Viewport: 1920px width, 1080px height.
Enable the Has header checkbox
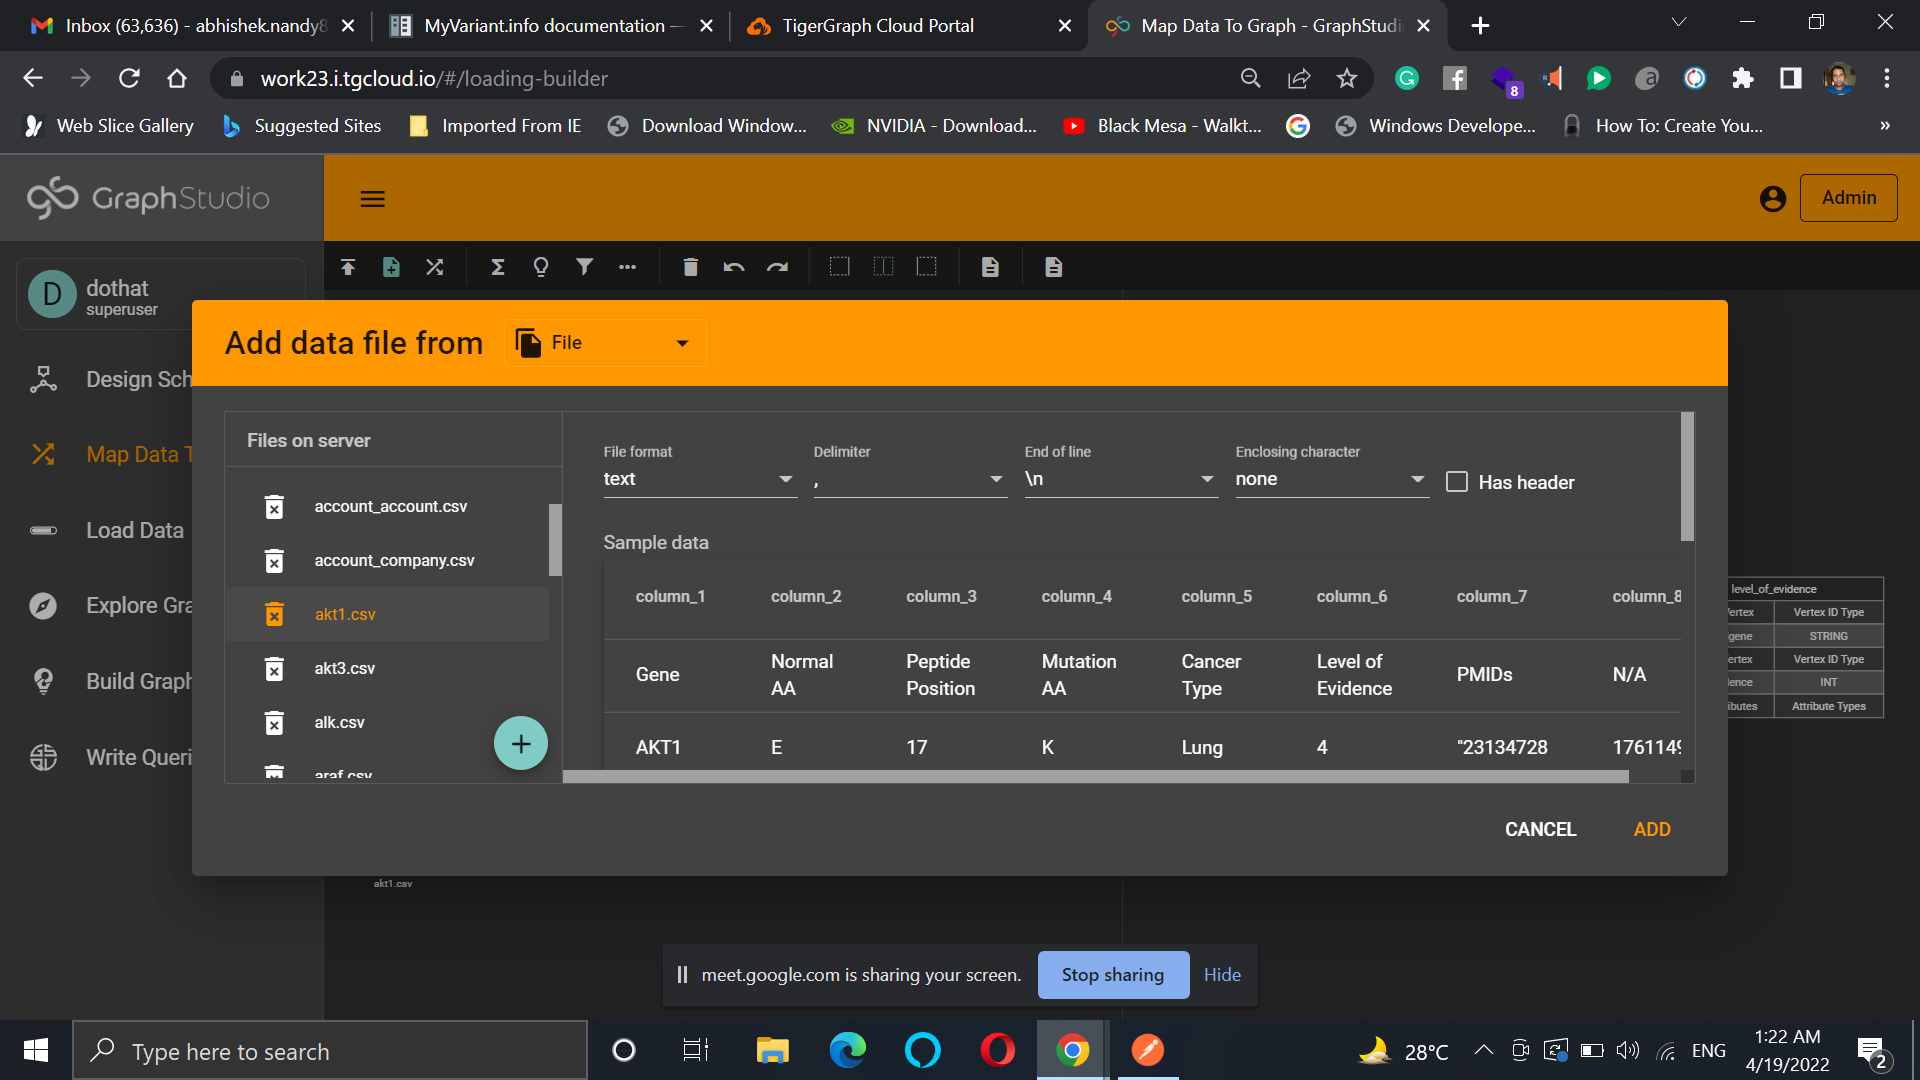point(1457,482)
